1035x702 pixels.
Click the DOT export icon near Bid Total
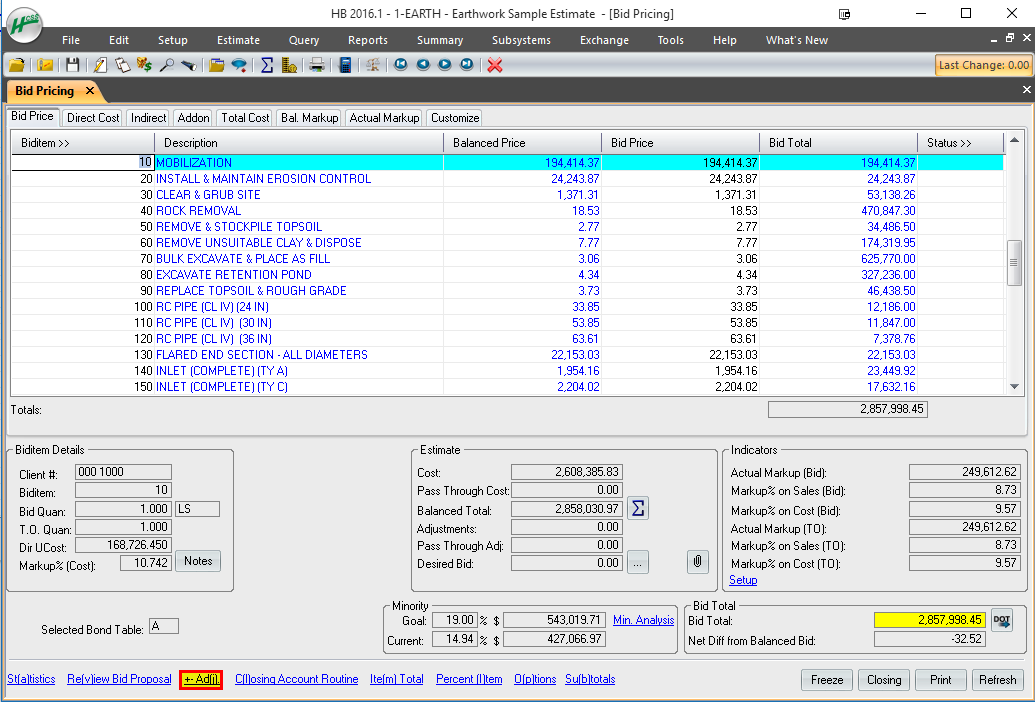(1001, 620)
